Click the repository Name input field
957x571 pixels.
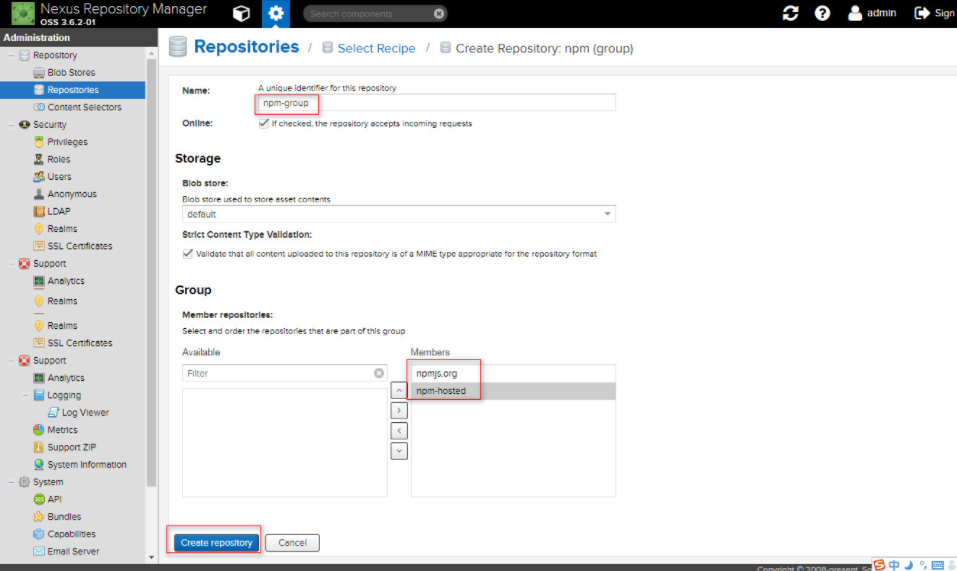coord(436,103)
